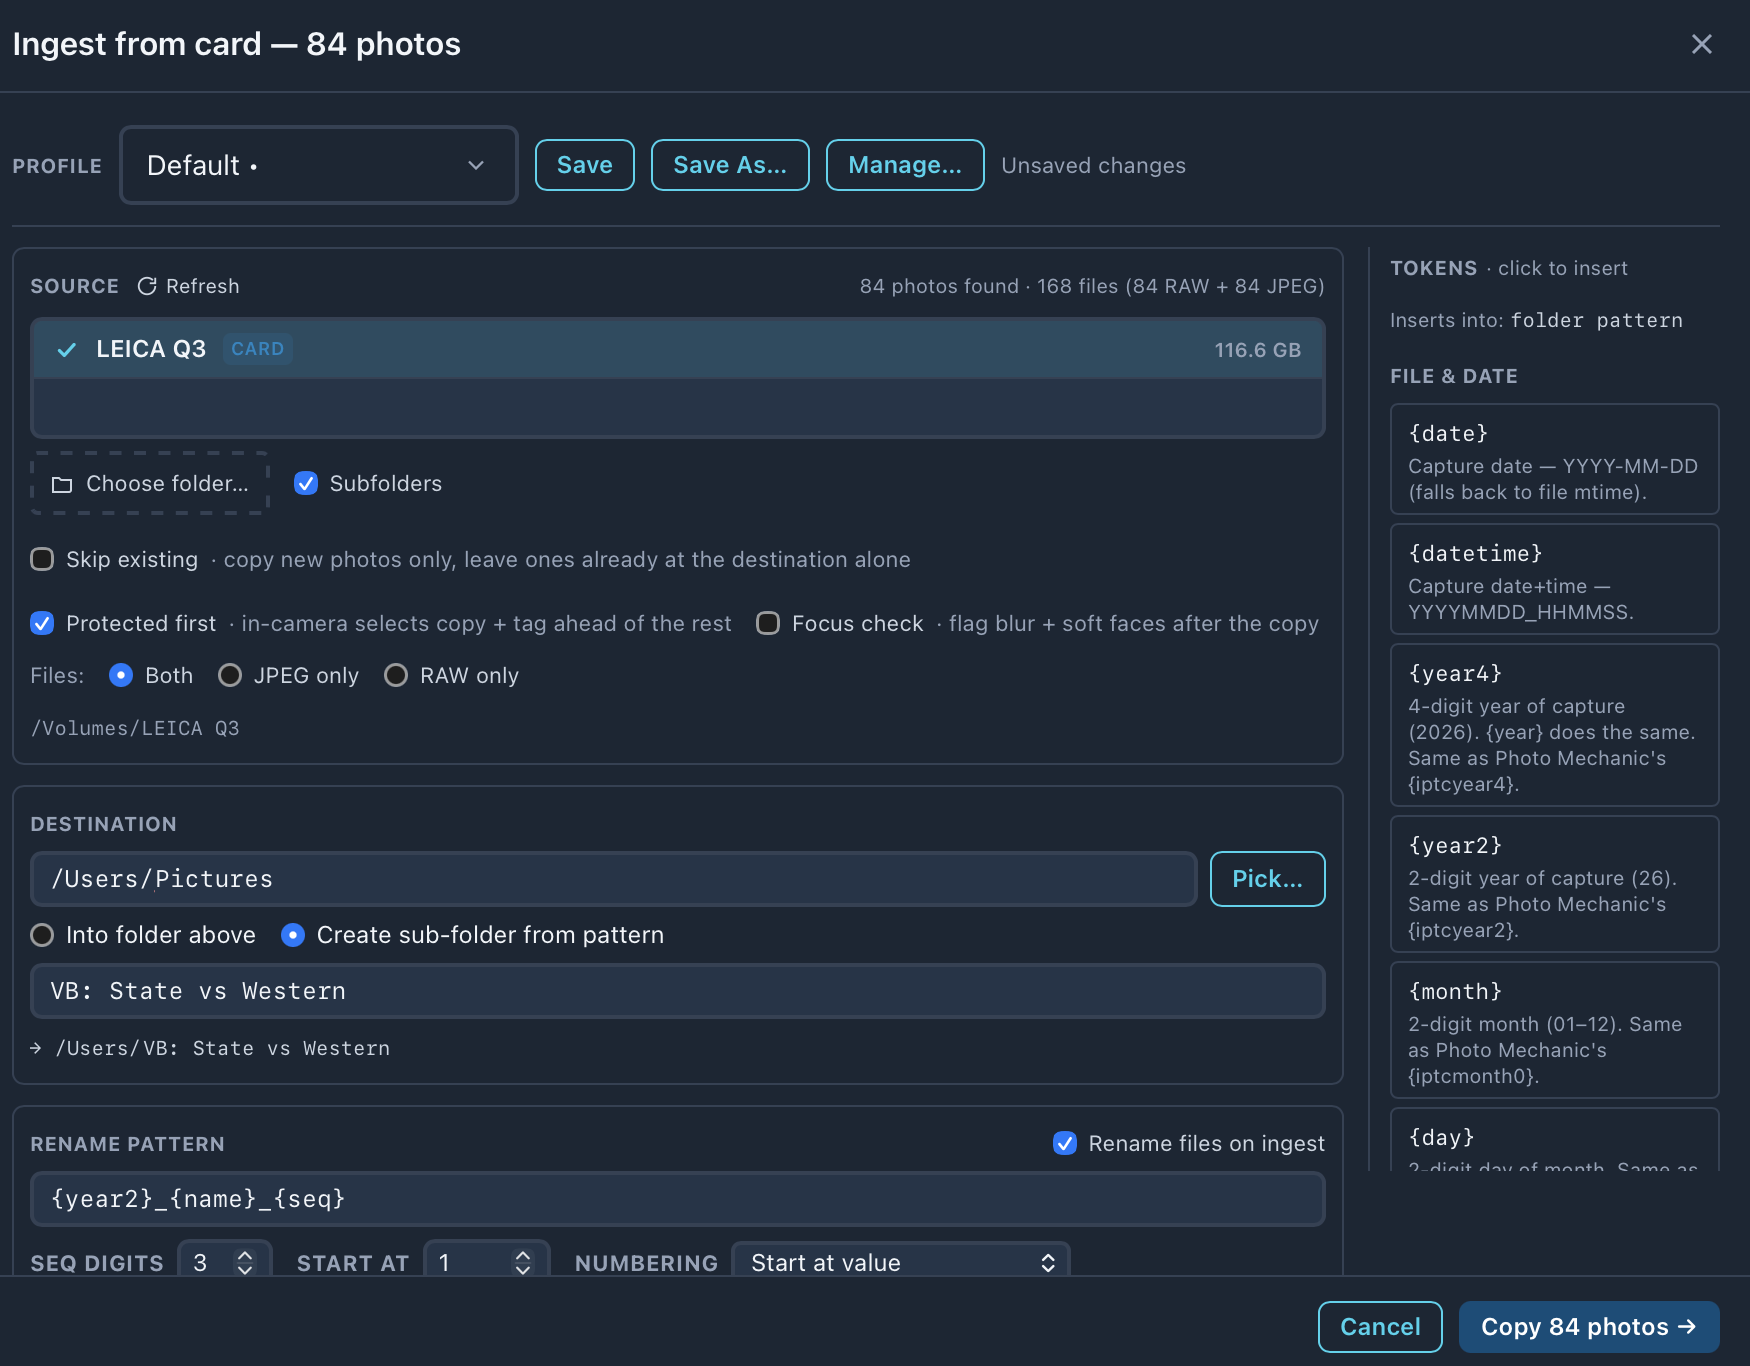The width and height of the screenshot is (1750, 1366).
Task: Click Pick... destination button
Action: tap(1267, 879)
